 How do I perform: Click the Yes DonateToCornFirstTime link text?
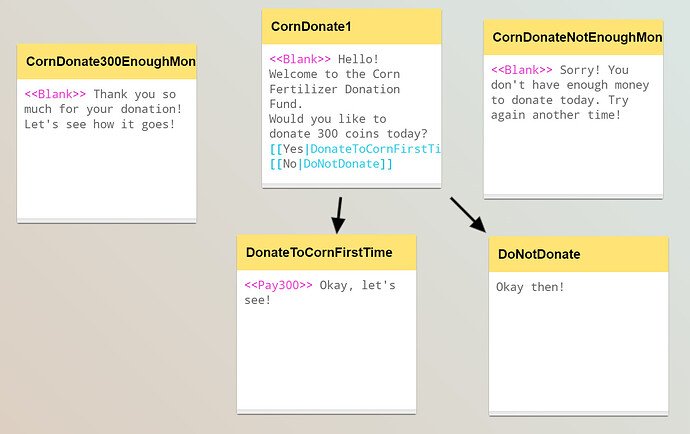[355, 149]
